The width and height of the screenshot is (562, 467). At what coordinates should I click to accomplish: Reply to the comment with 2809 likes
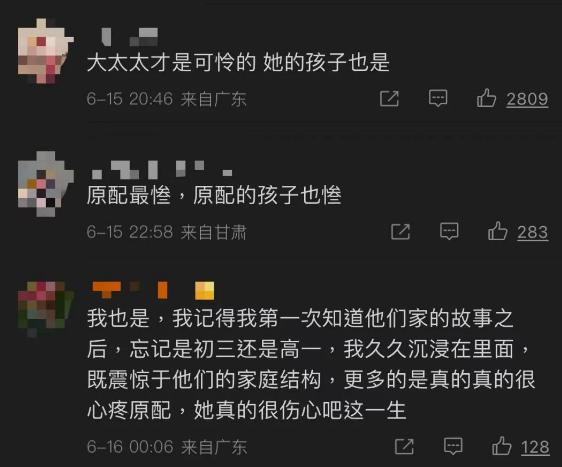[438, 99]
